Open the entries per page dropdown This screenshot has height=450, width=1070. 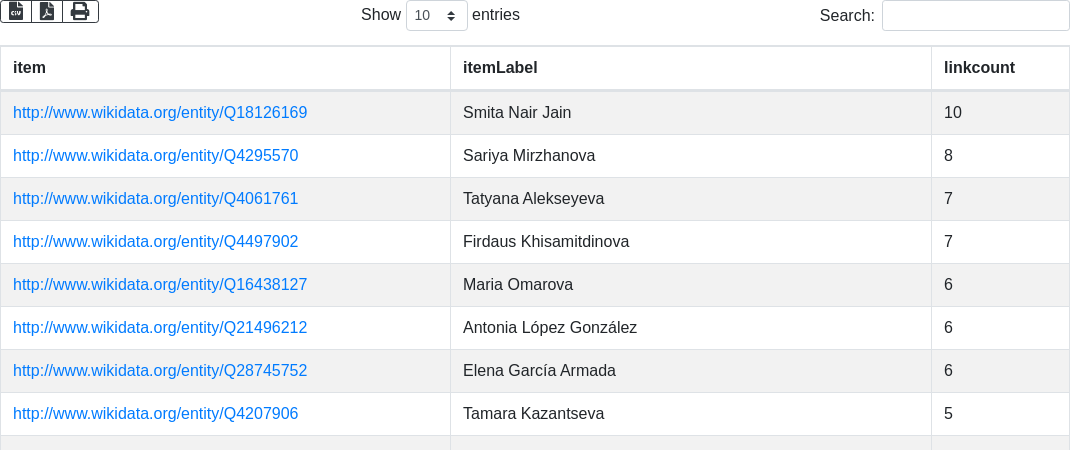tap(436, 16)
